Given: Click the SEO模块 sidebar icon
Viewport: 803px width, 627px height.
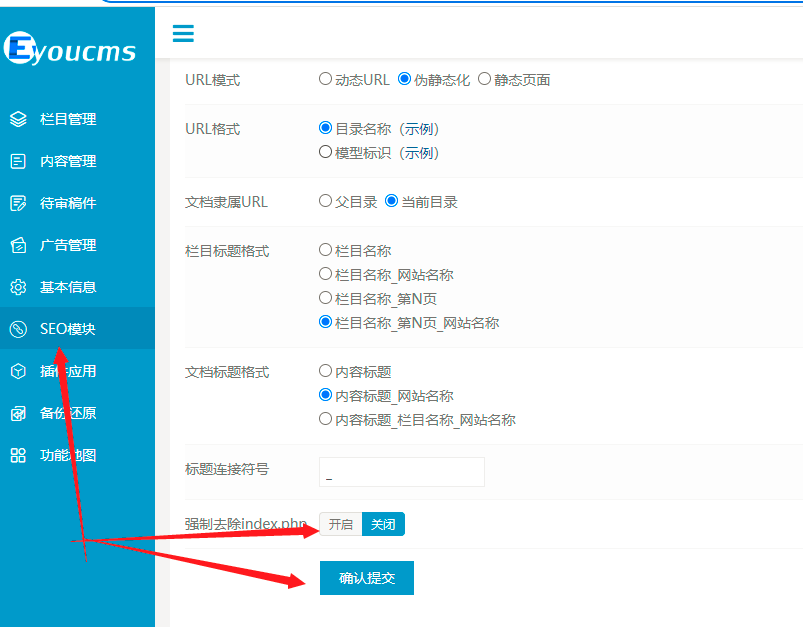Looking at the screenshot, I should click(x=18, y=329).
